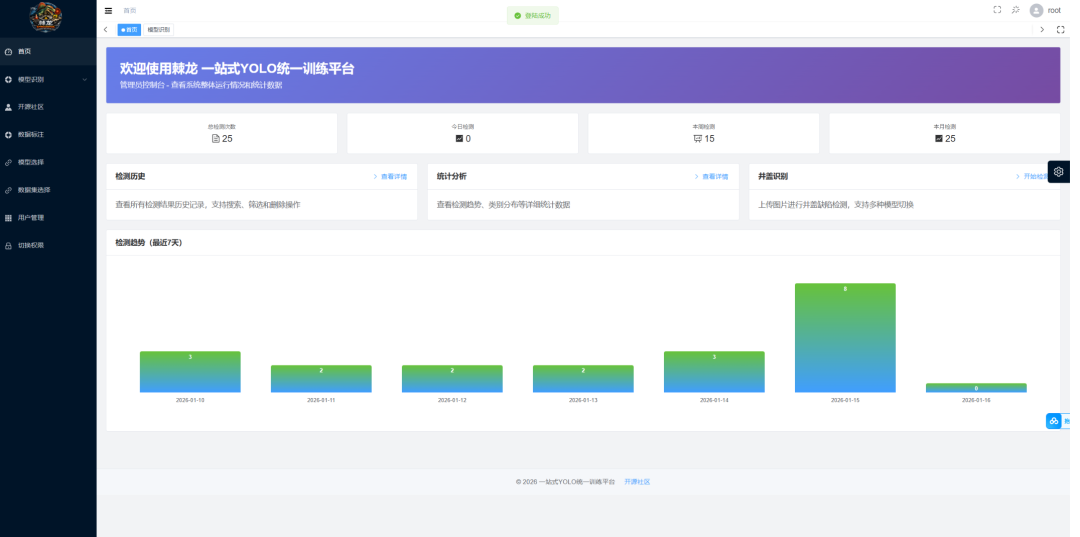Click the chart icon in 今日检测 card

pyautogui.click(x=459, y=138)
